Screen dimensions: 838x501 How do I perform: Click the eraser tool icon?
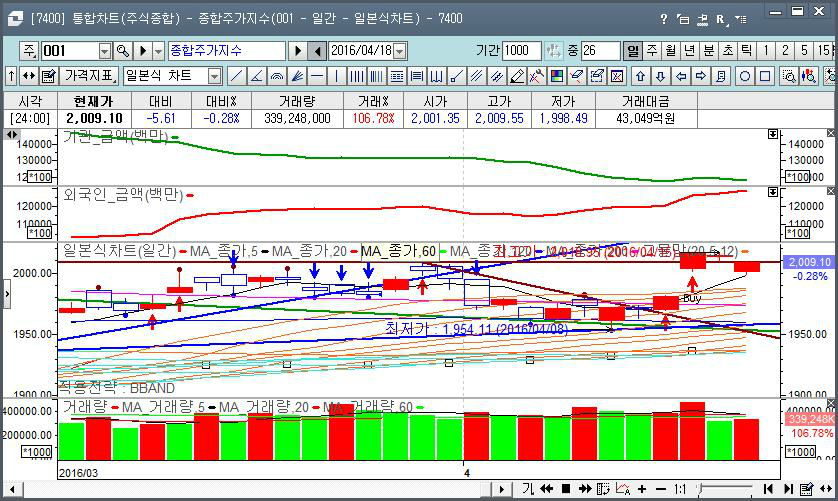pos(517,76)
